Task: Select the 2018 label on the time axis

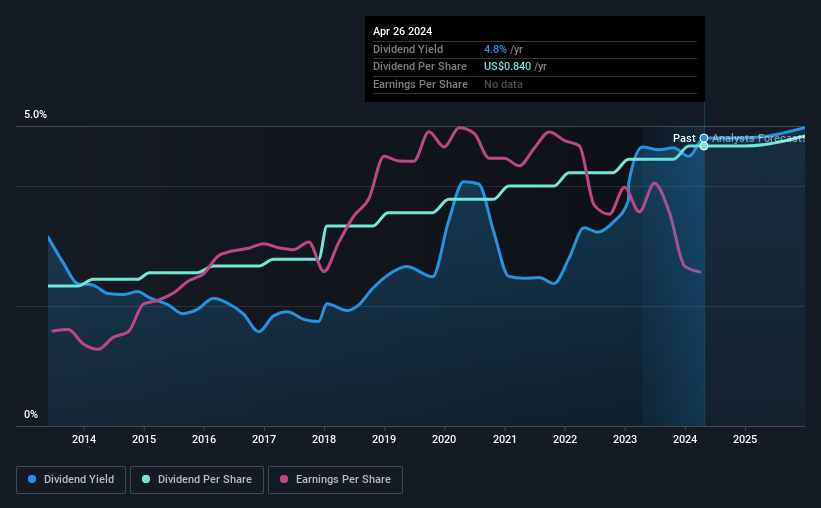Action: pyautogui.click(x=324, y=439)
